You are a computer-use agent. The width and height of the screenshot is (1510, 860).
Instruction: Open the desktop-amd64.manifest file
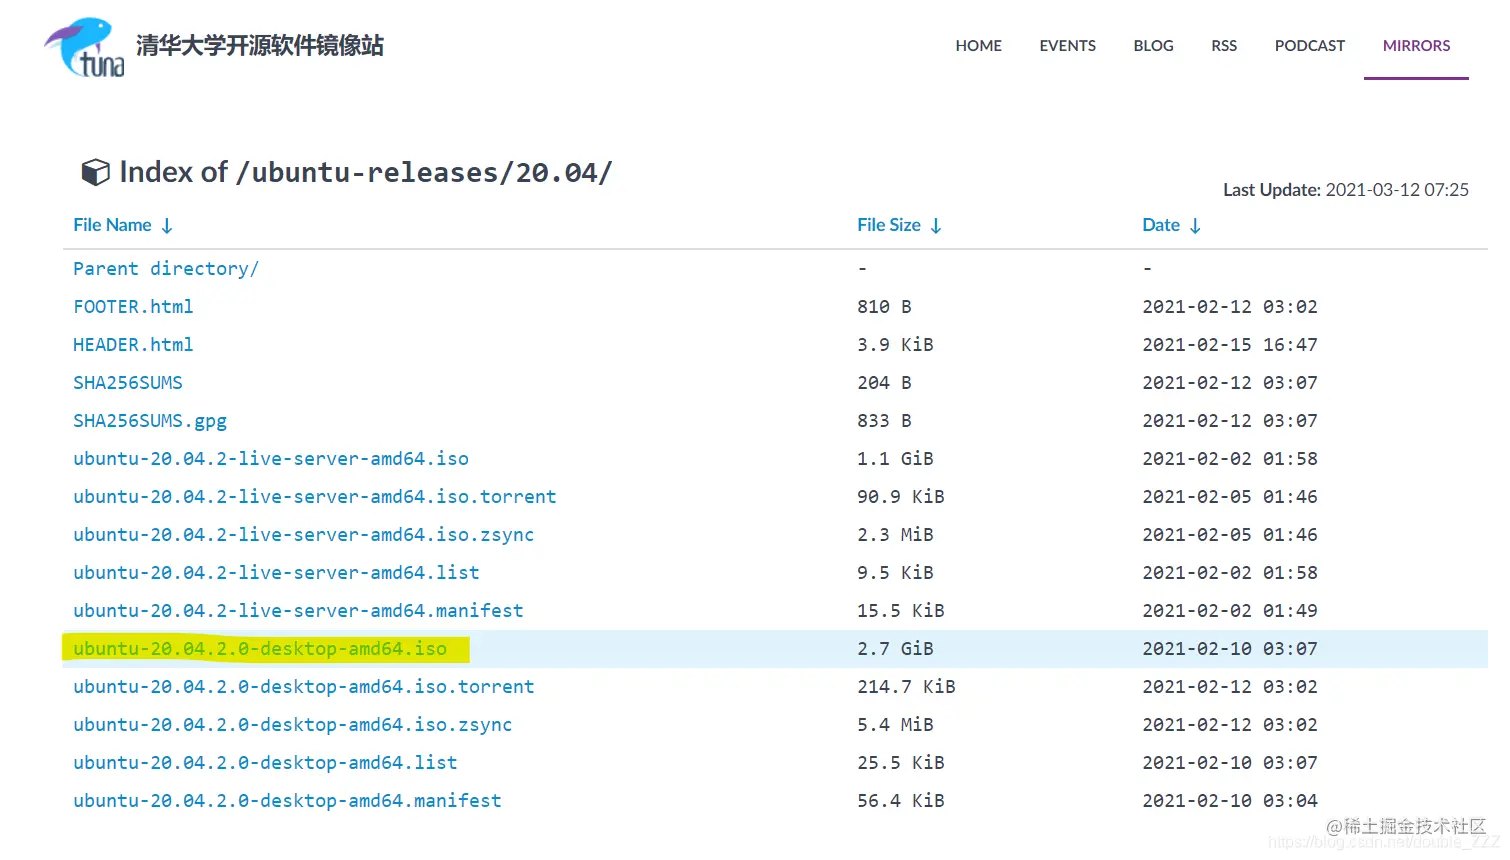click(287, 800)
